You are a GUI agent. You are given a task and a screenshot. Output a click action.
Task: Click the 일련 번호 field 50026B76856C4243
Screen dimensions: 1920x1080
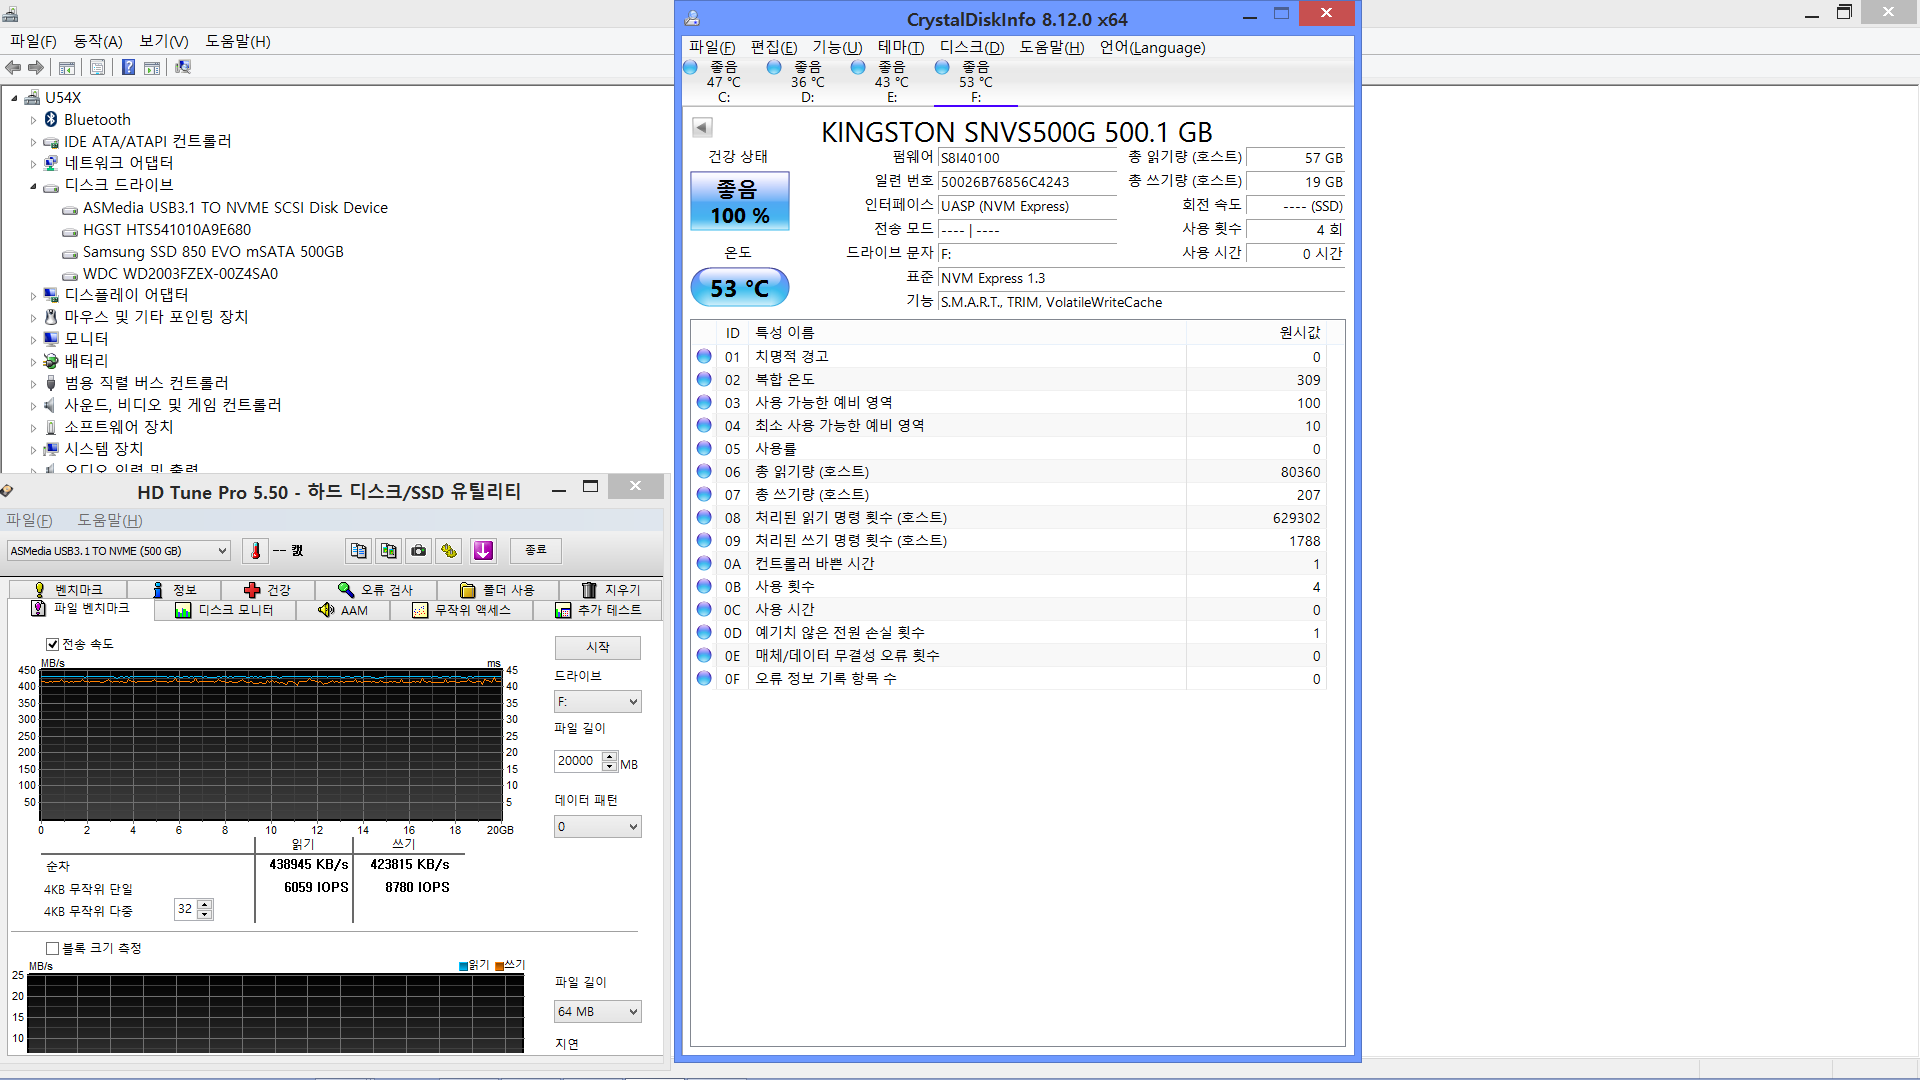1027,182
